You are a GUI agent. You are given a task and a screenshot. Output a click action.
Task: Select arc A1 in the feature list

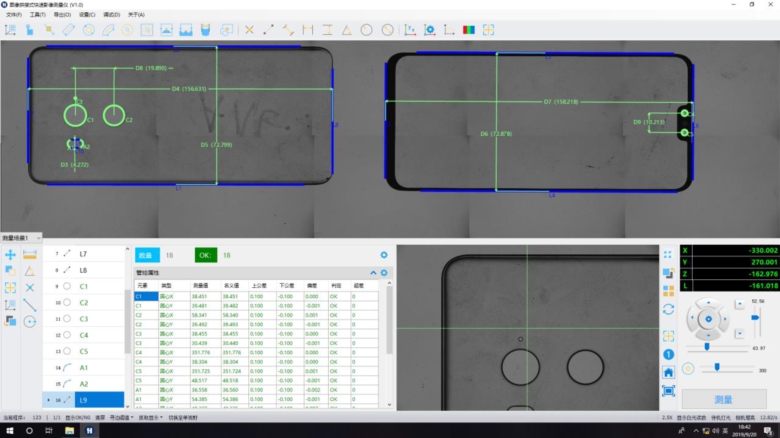point(84,367)
